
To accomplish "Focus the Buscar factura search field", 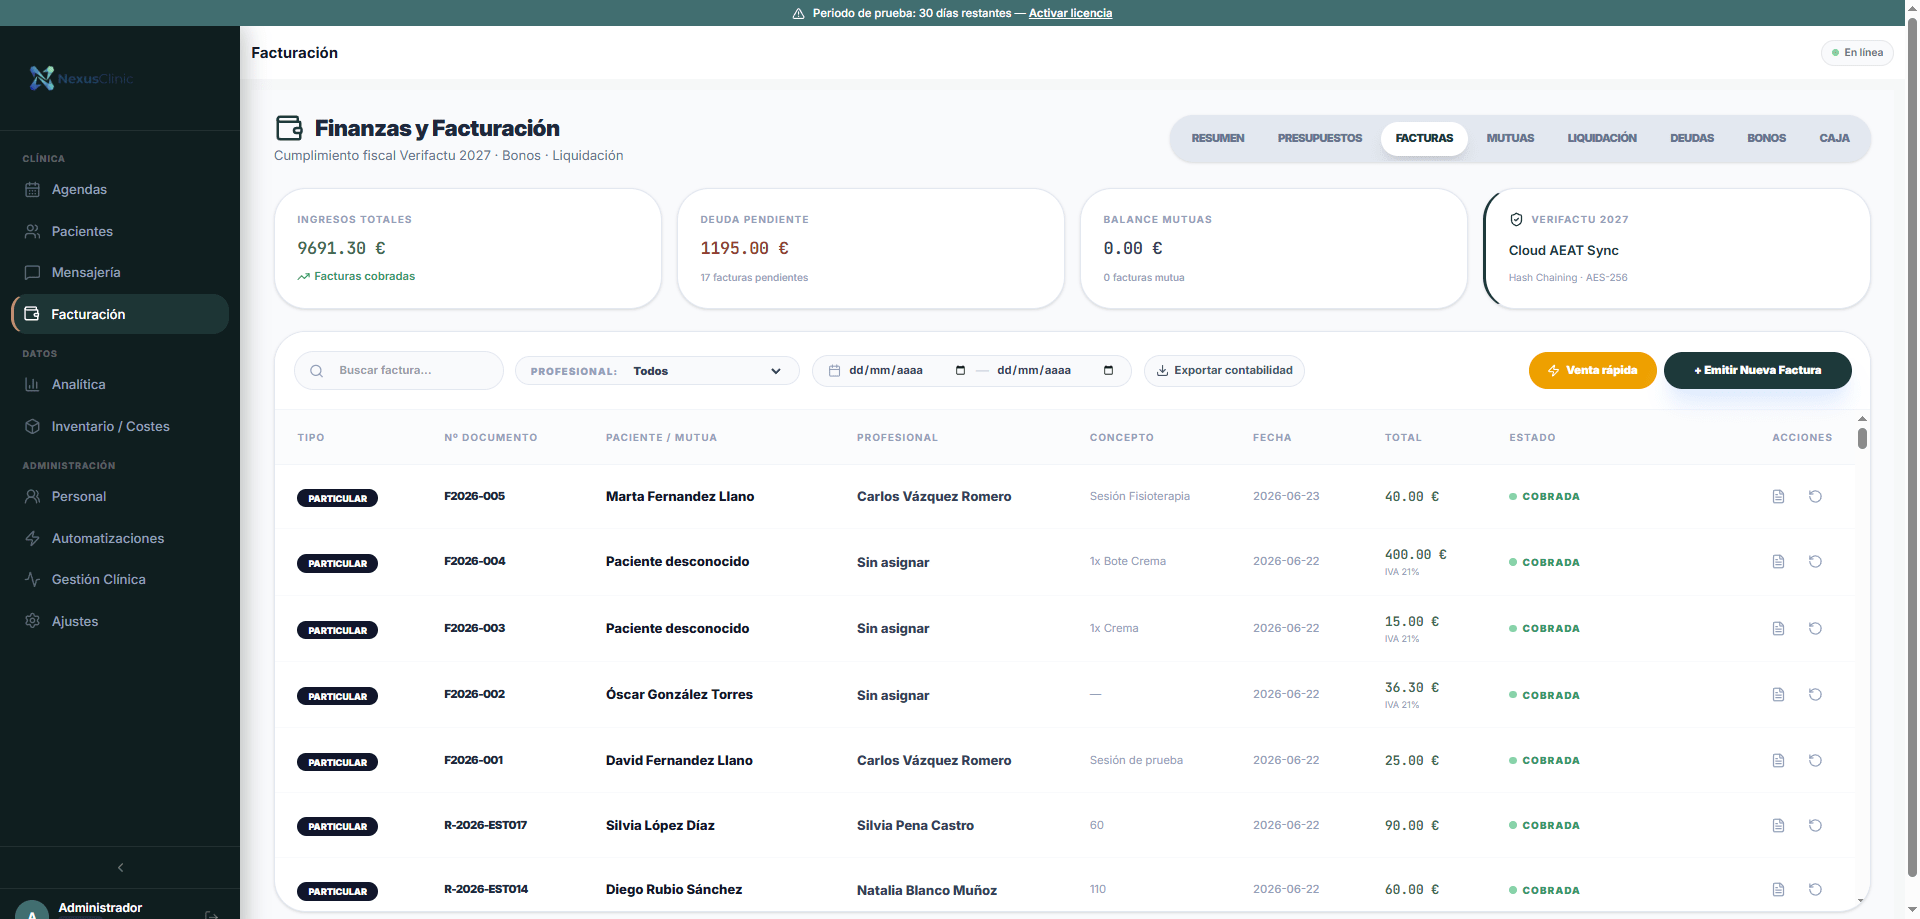I will [399, 370].
